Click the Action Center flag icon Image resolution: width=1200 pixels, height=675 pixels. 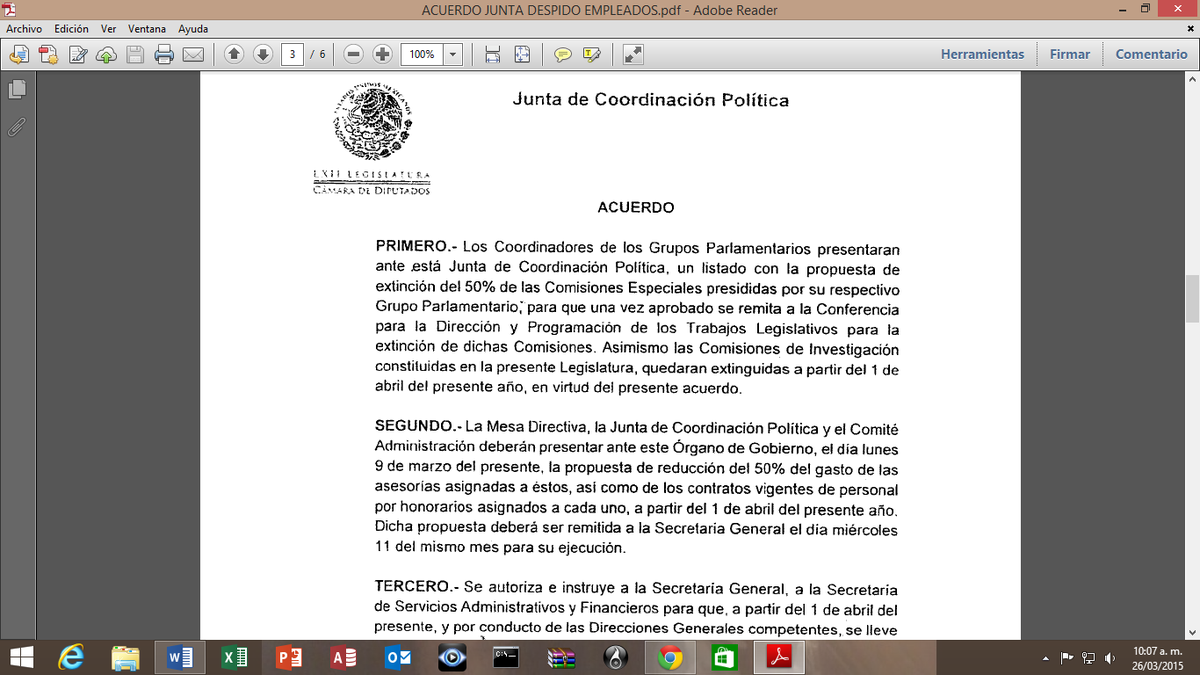coord(1066,658)
